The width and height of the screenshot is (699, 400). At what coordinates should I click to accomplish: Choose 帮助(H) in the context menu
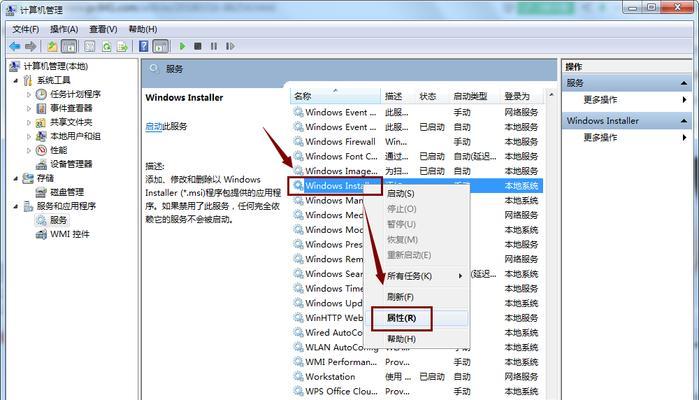[x=417, y=339]
